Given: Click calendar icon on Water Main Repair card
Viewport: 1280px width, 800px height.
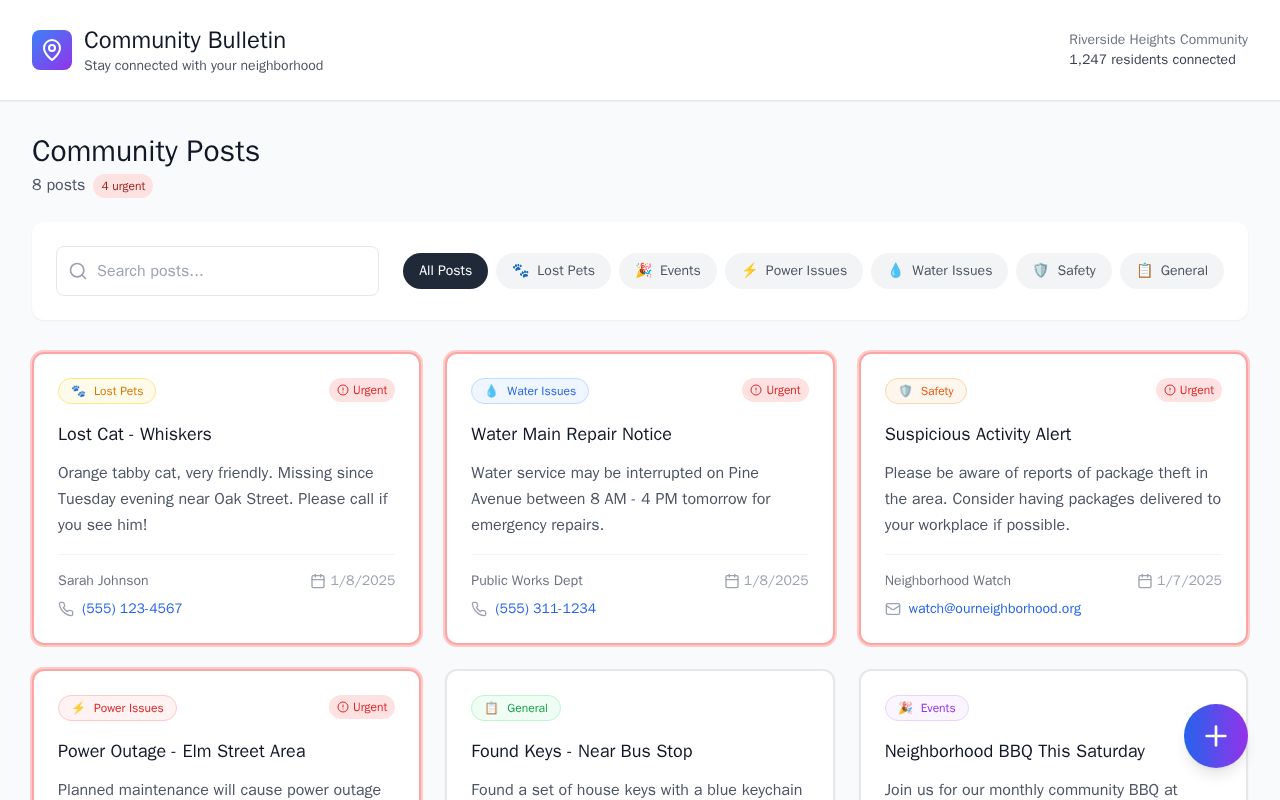Looking at the screenshot, I should click(731, 581).
